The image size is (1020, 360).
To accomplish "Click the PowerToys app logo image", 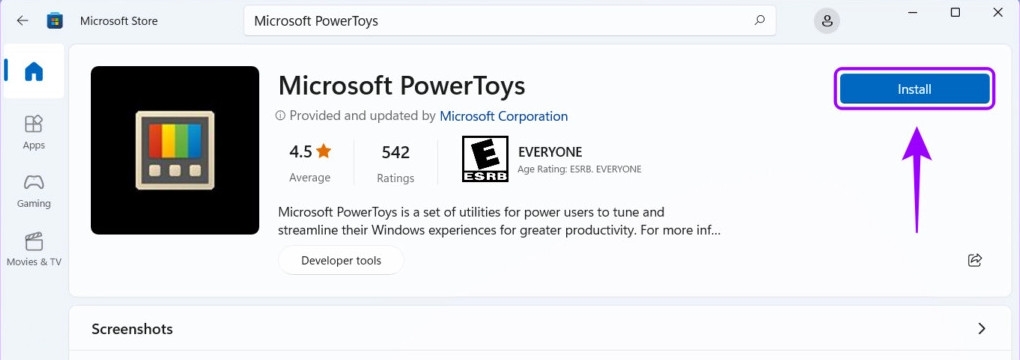I will 175,150.
